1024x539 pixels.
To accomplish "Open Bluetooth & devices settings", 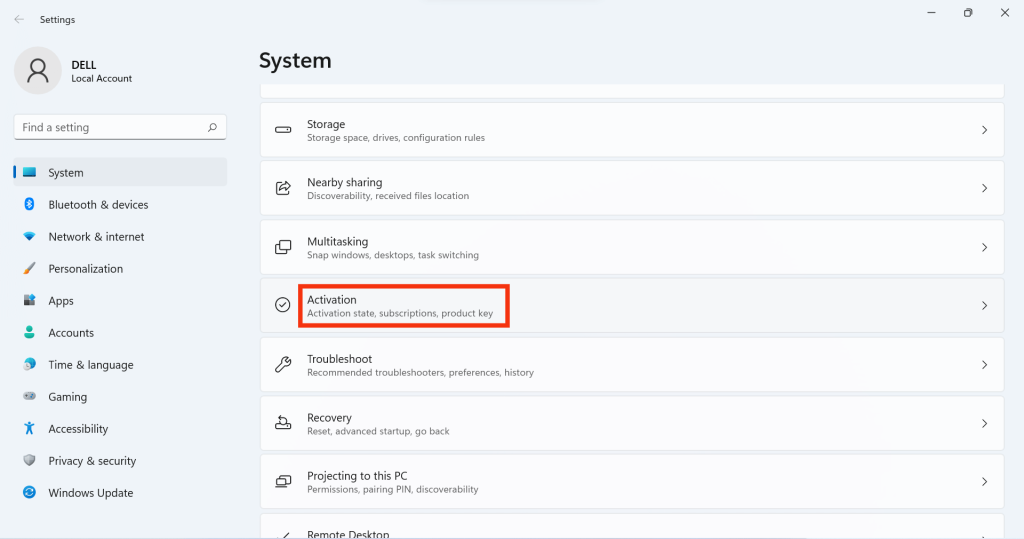I will [120, 204].
